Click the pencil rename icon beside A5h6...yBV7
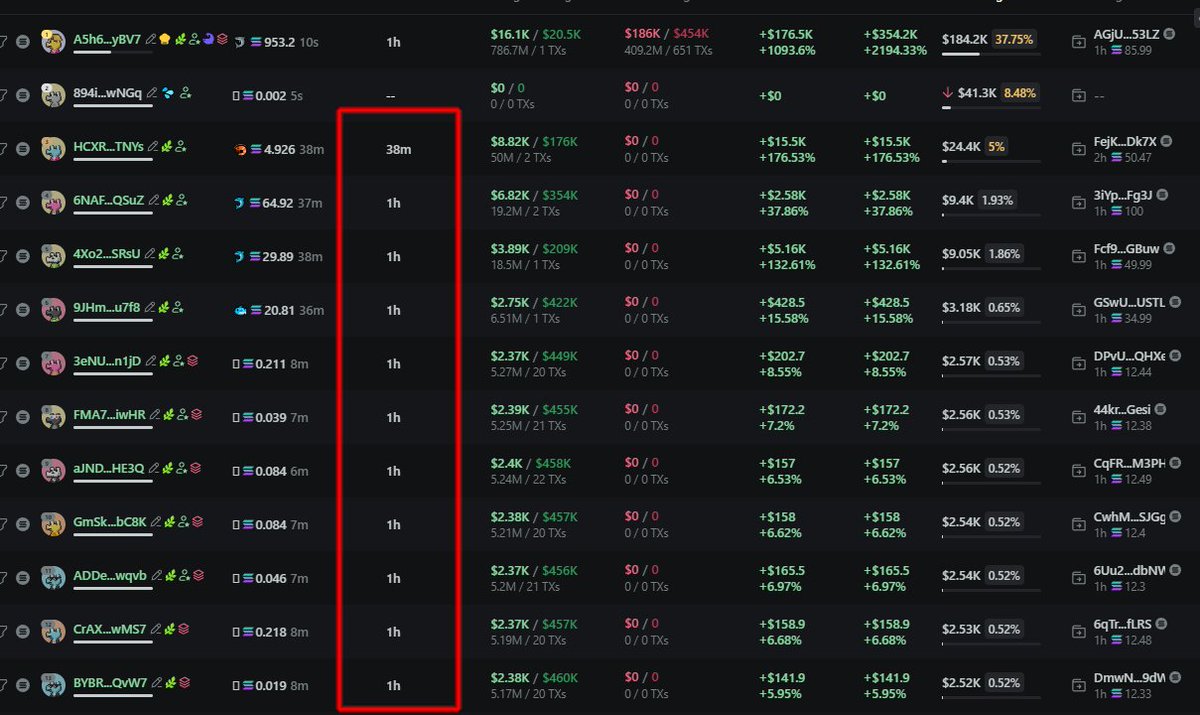The image size is (1200, 715). coord(152,39)
